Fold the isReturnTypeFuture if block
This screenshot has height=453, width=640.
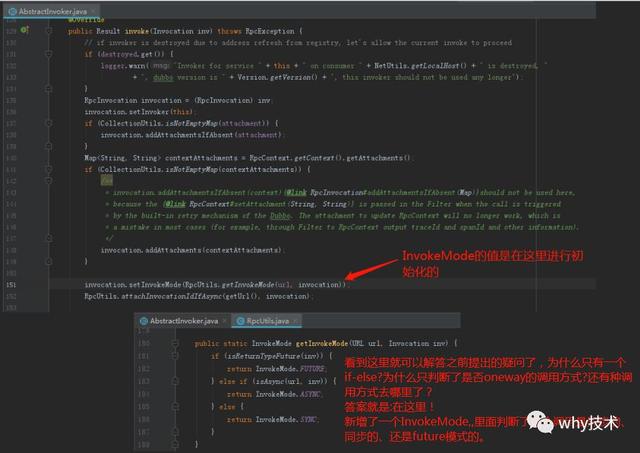tap(175, 356)
